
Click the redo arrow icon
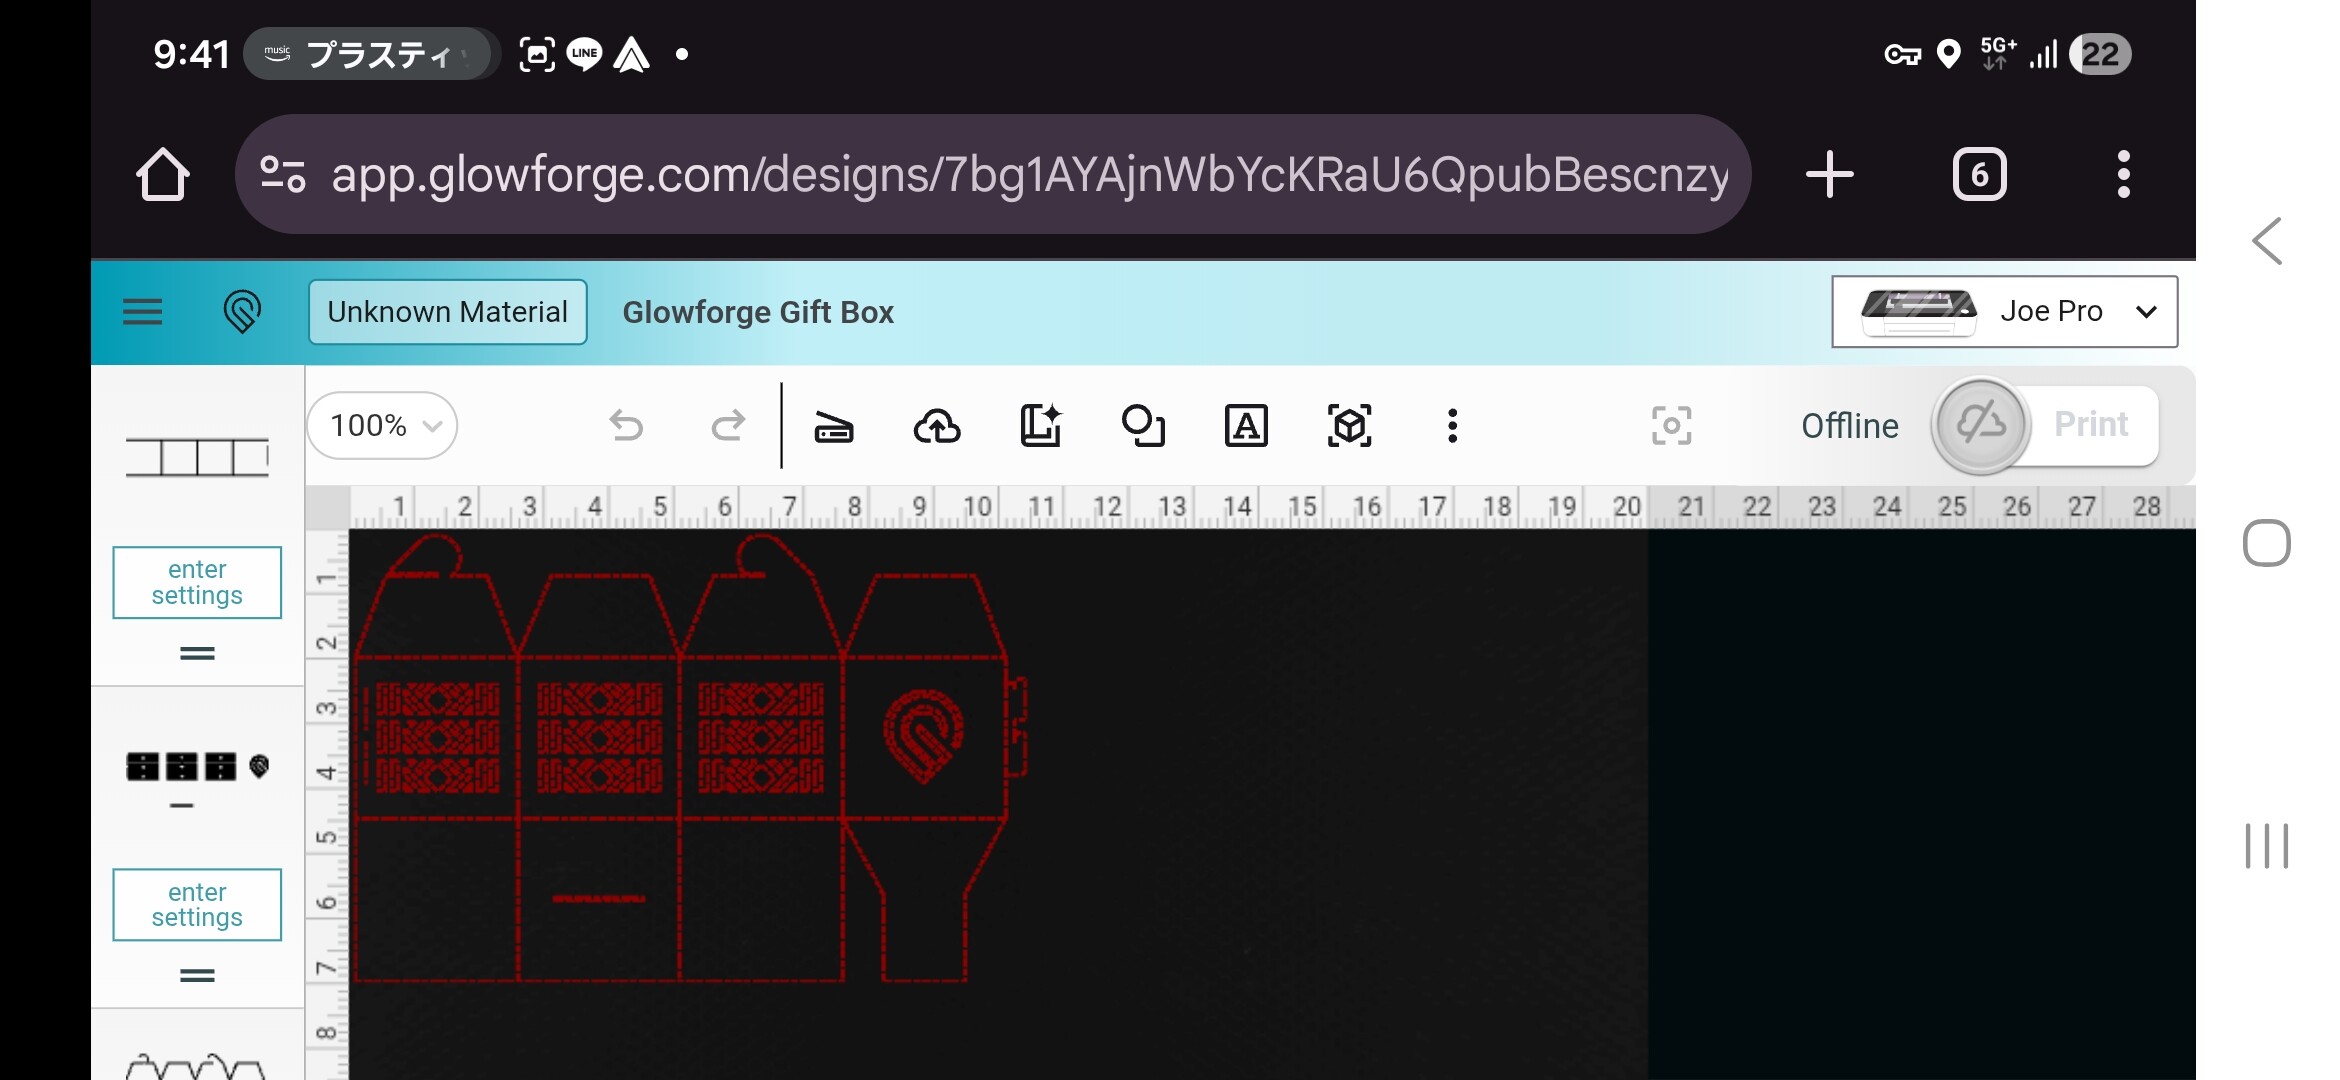(728, 426)
